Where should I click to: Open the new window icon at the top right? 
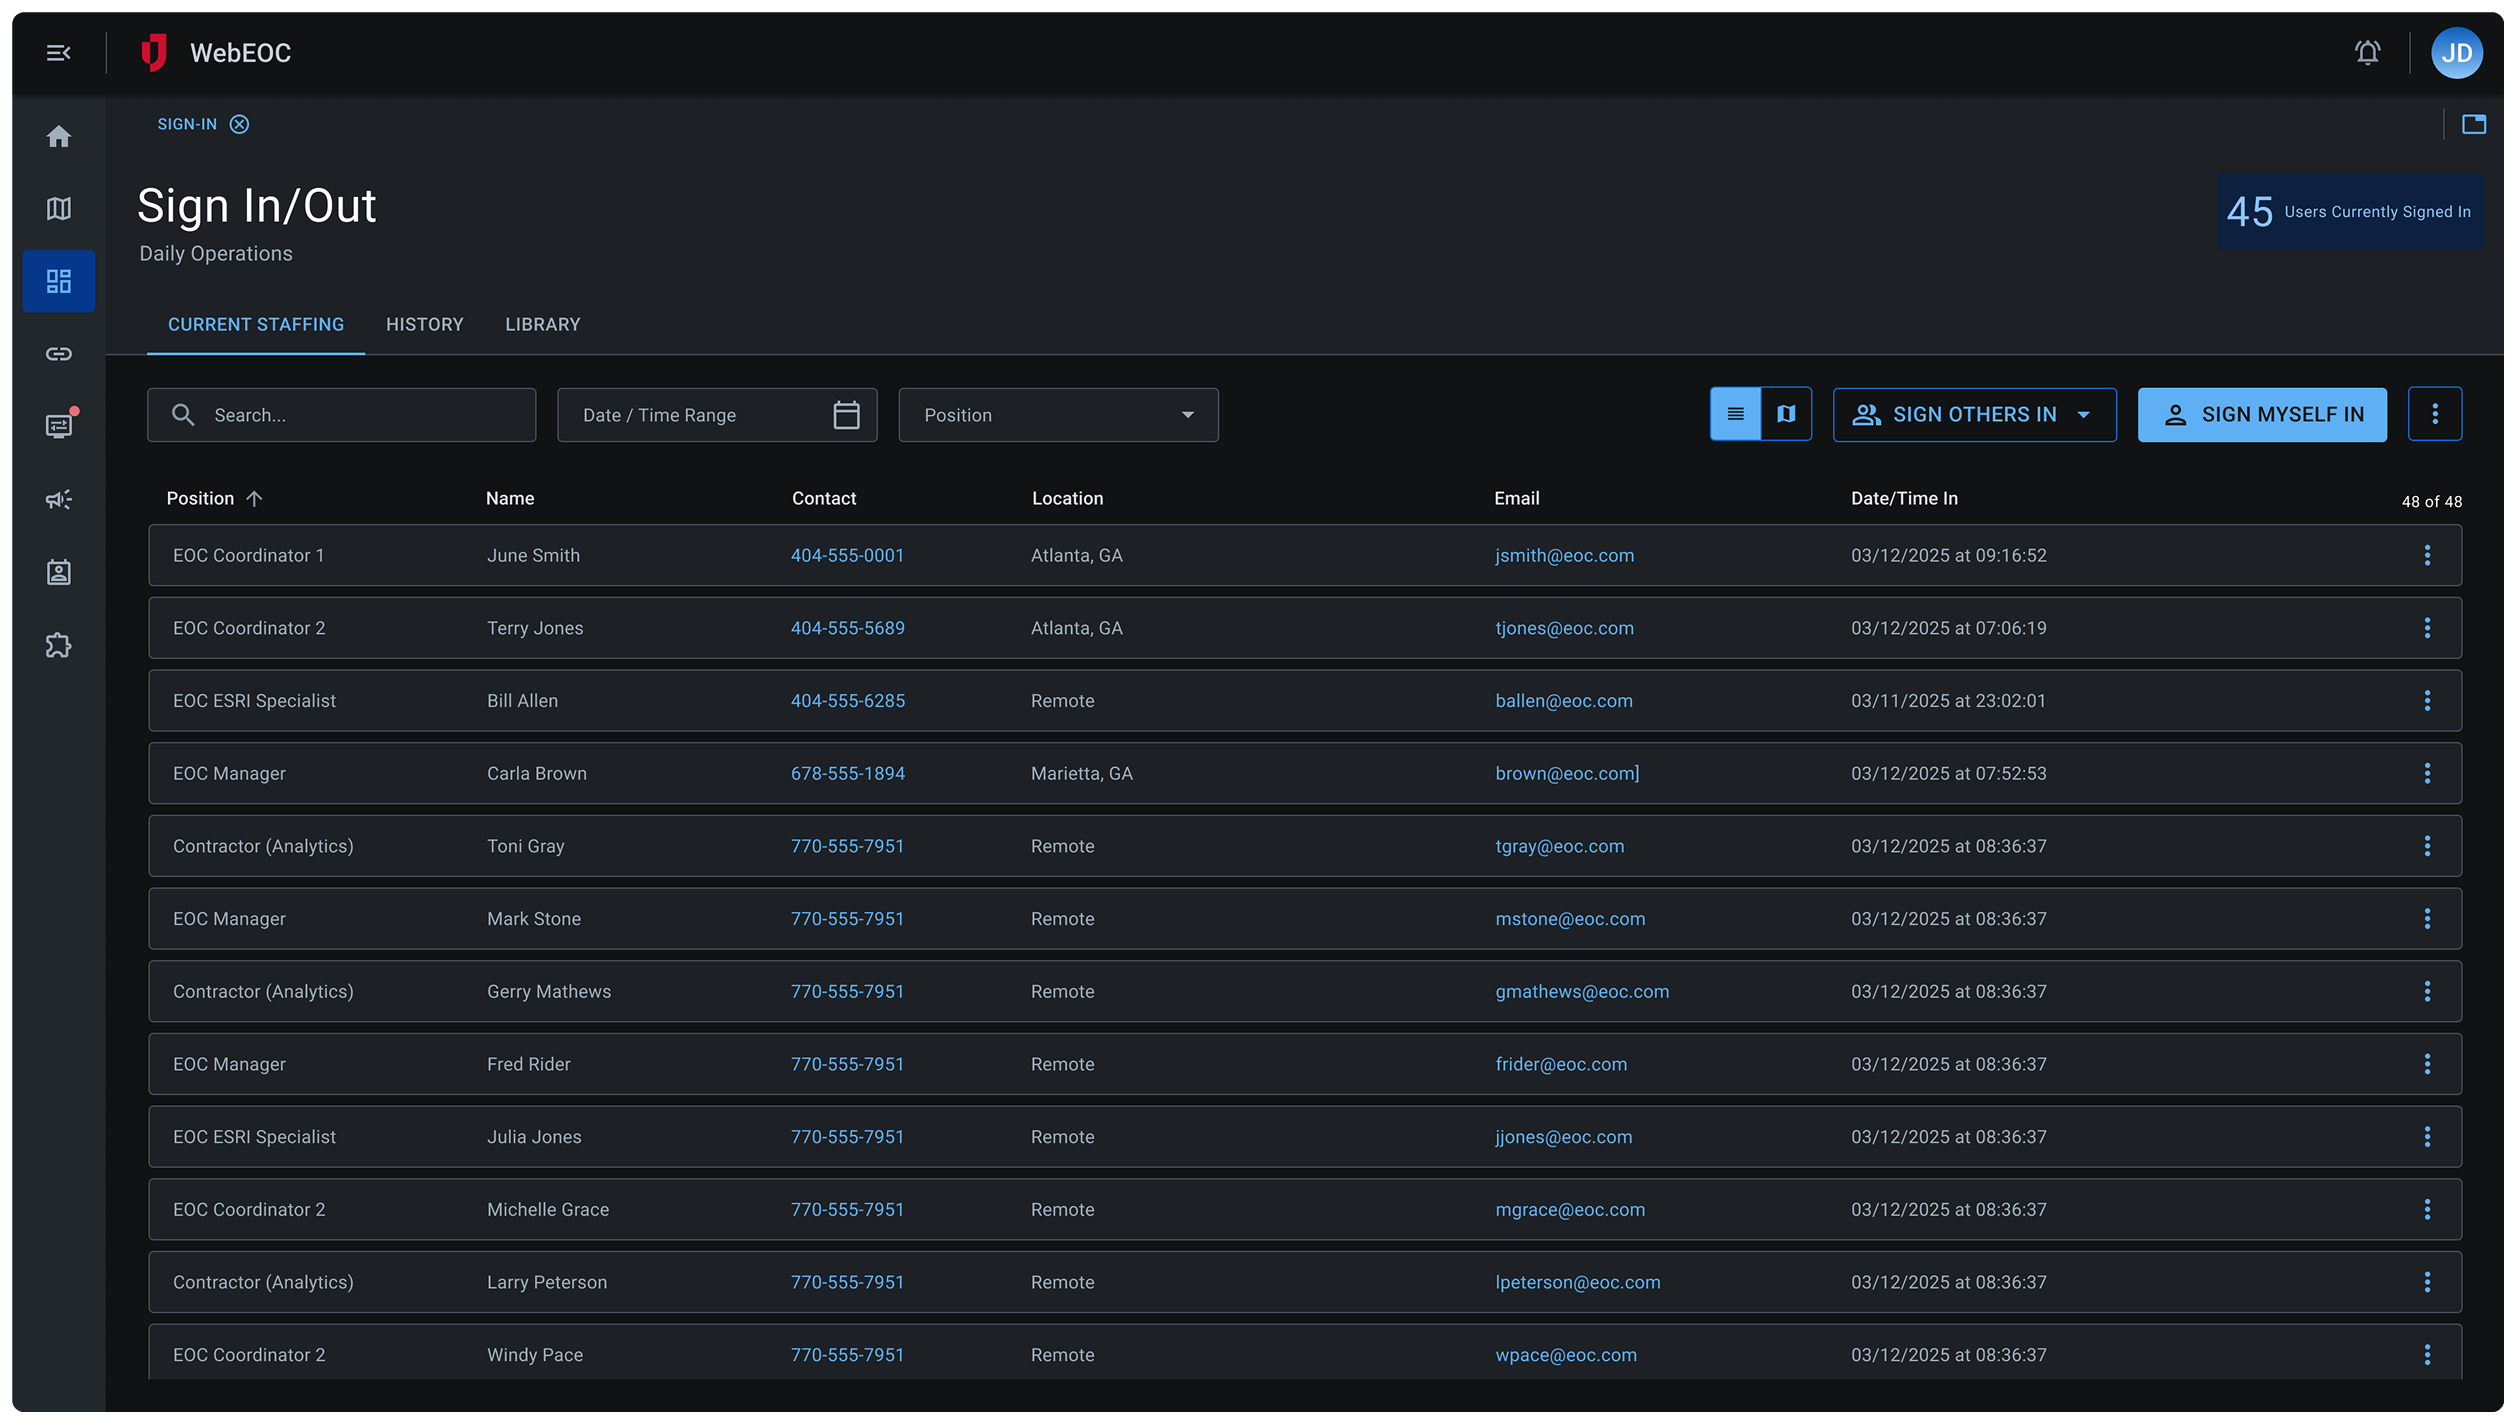click(2474, 124)
